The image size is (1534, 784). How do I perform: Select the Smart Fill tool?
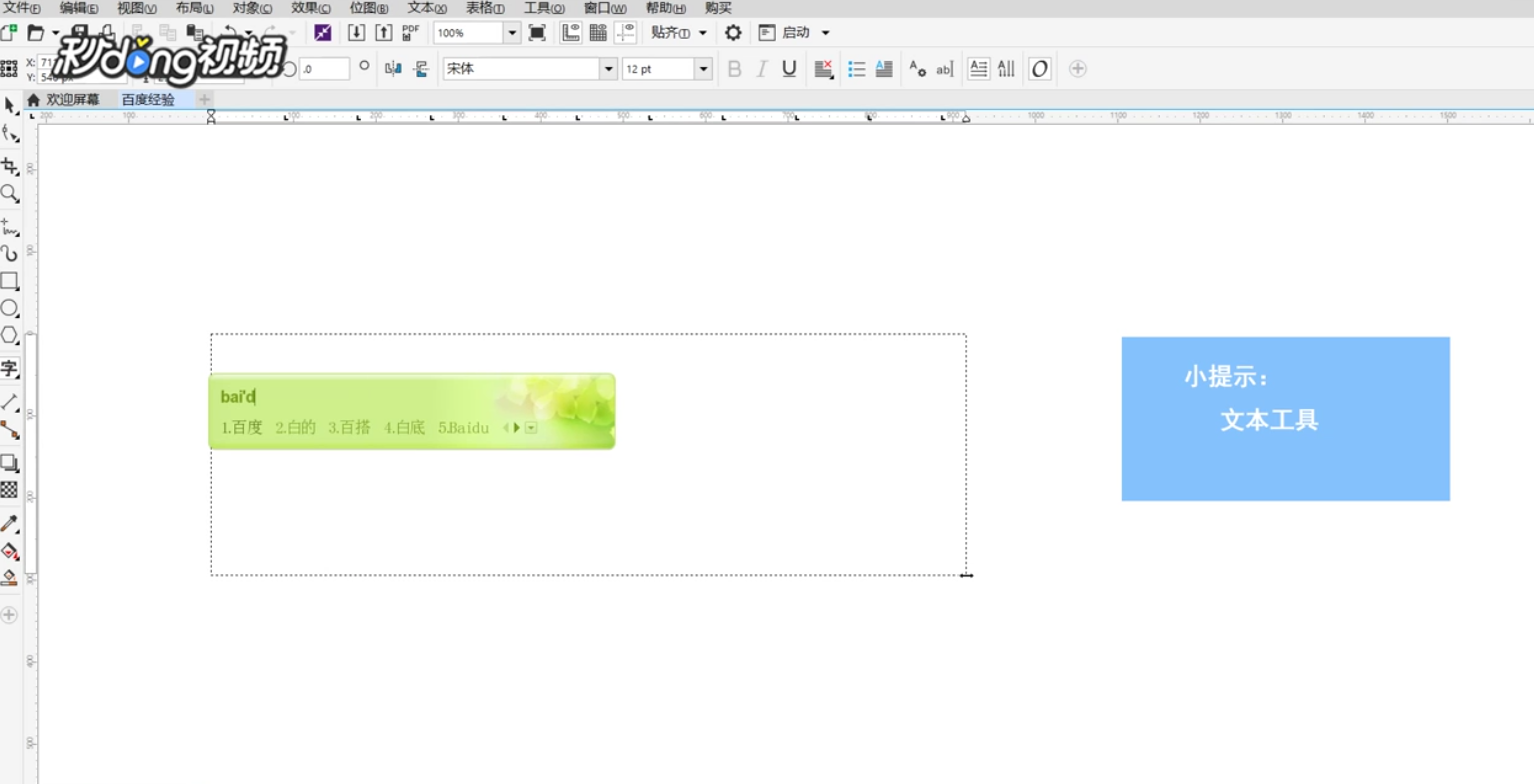point(10,577)
